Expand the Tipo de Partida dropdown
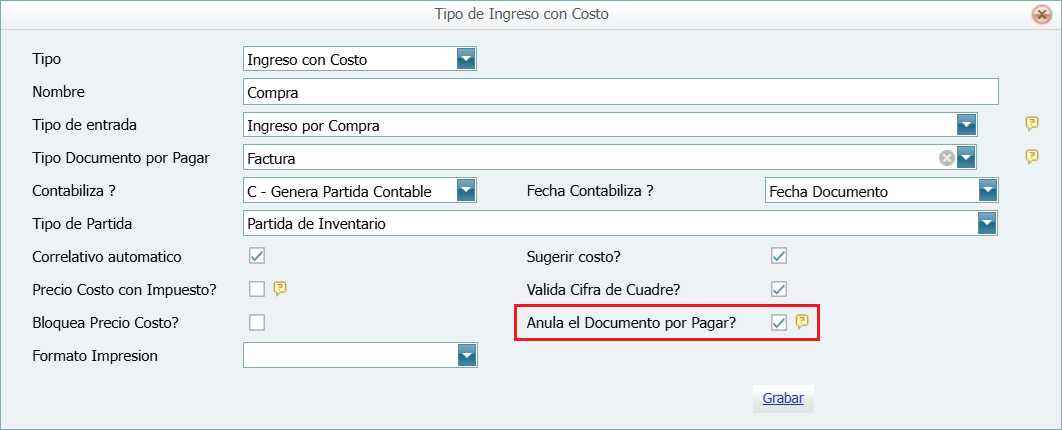The image size is (1062, 430). pyautogui.click(x=988, y=223)
